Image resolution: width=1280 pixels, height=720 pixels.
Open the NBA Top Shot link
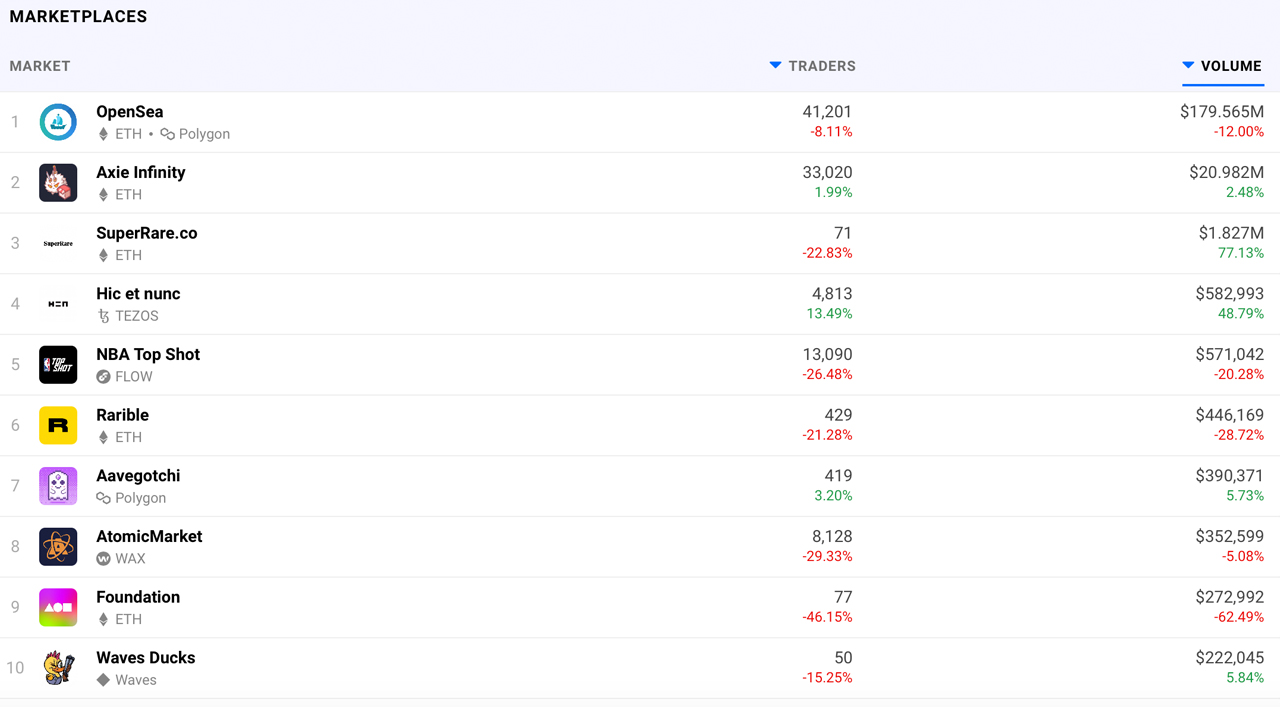pyautogui.click(x=148, y=354)
